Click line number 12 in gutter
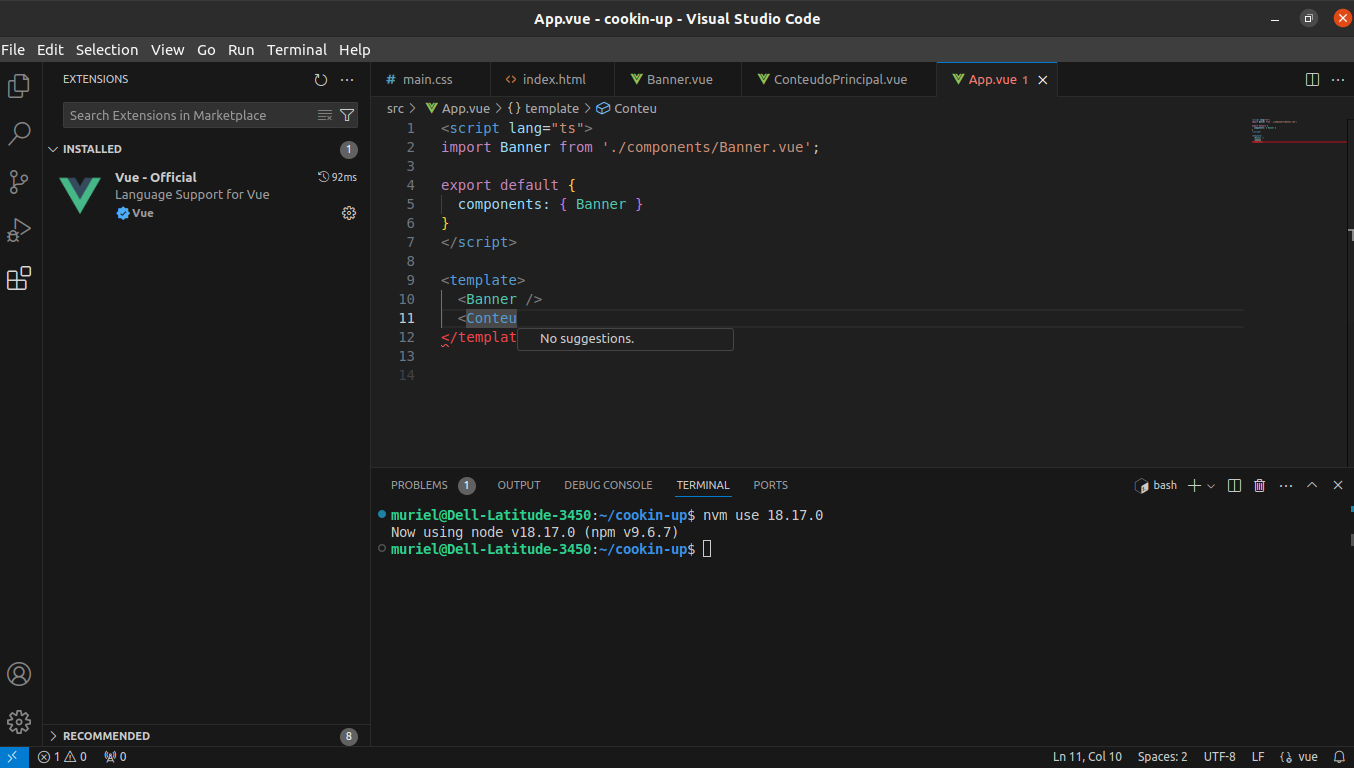The image size is (1354, 768). click(406, 337)
